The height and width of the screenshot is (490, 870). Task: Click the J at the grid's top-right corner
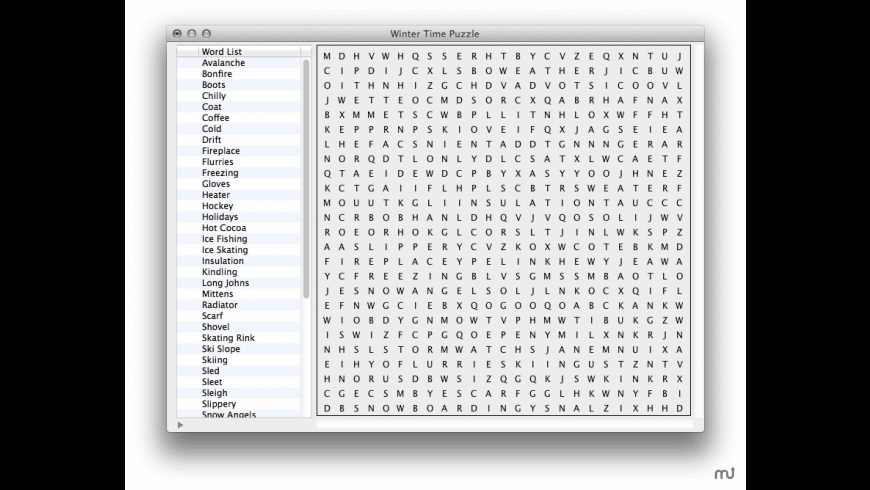coord(680,56)
